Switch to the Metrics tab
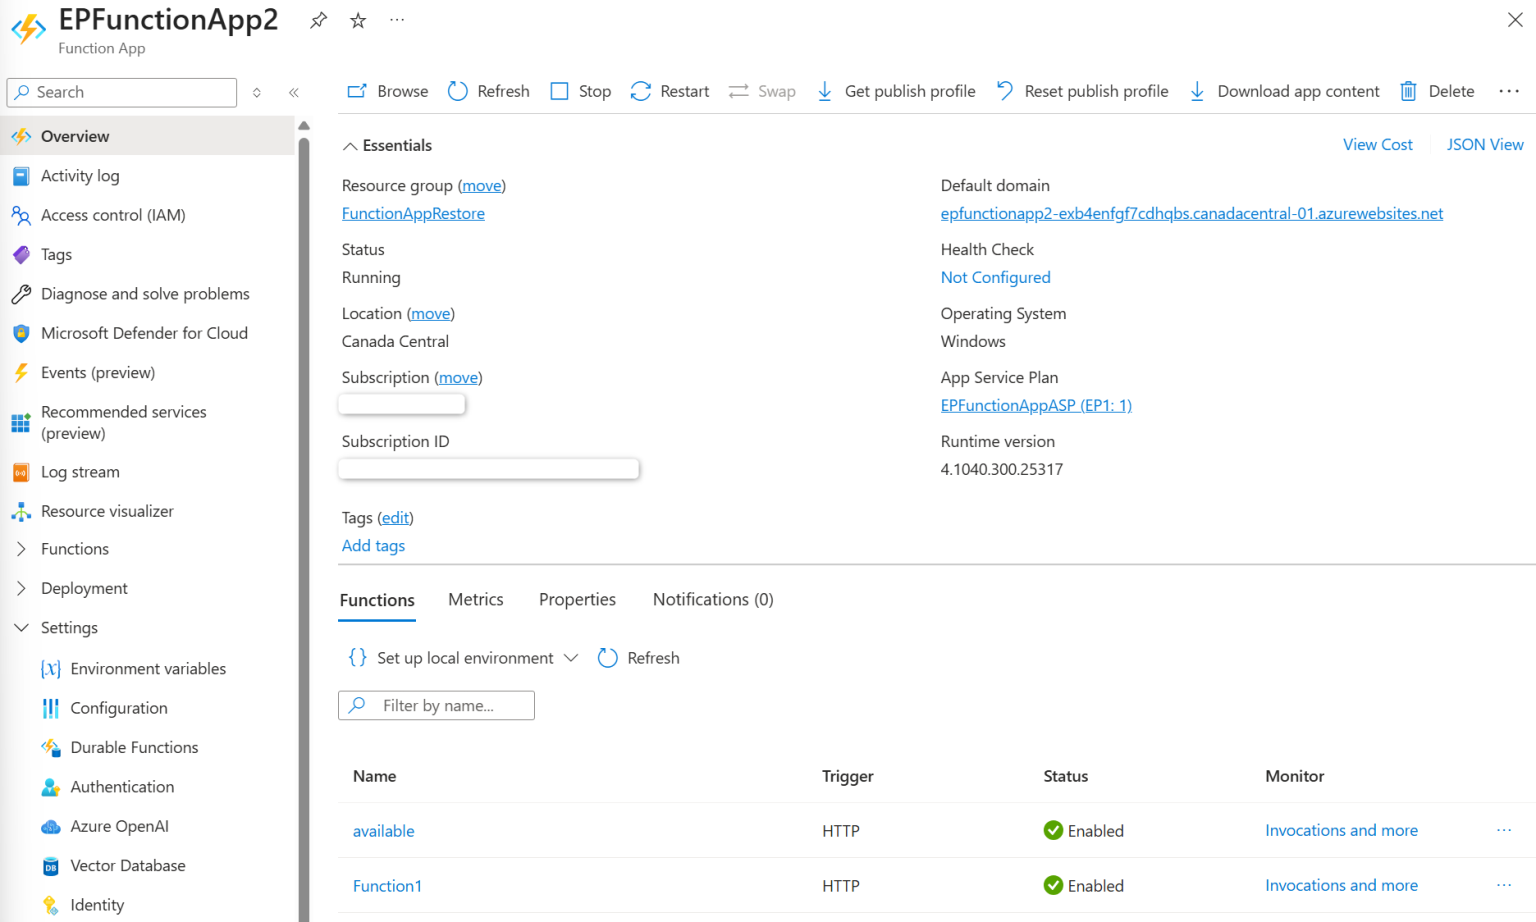The width and height of the screenshot is (1536, 922). (x=475, y=599)
